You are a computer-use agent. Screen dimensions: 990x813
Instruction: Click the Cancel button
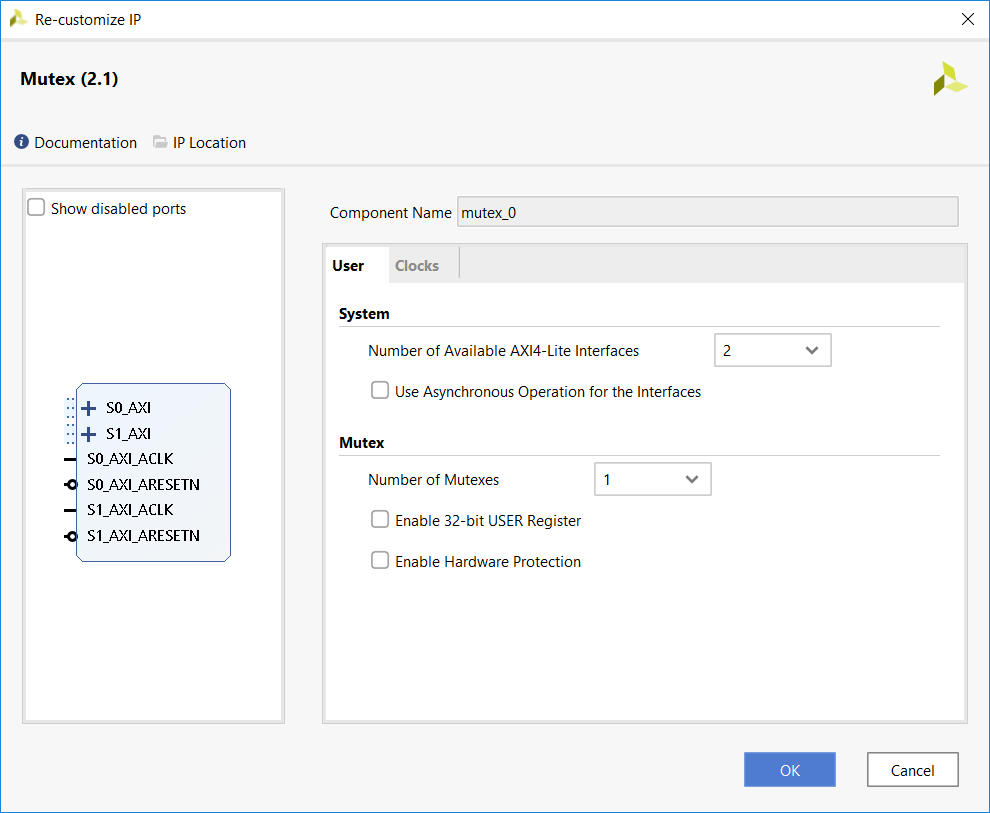912,770
